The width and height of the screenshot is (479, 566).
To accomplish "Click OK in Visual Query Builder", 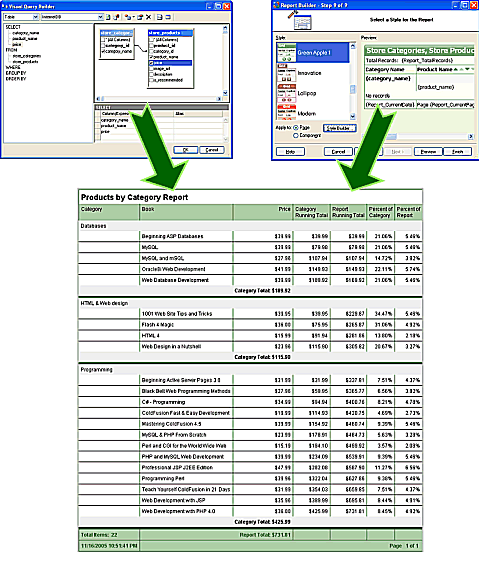I will [x=186, y=150].
